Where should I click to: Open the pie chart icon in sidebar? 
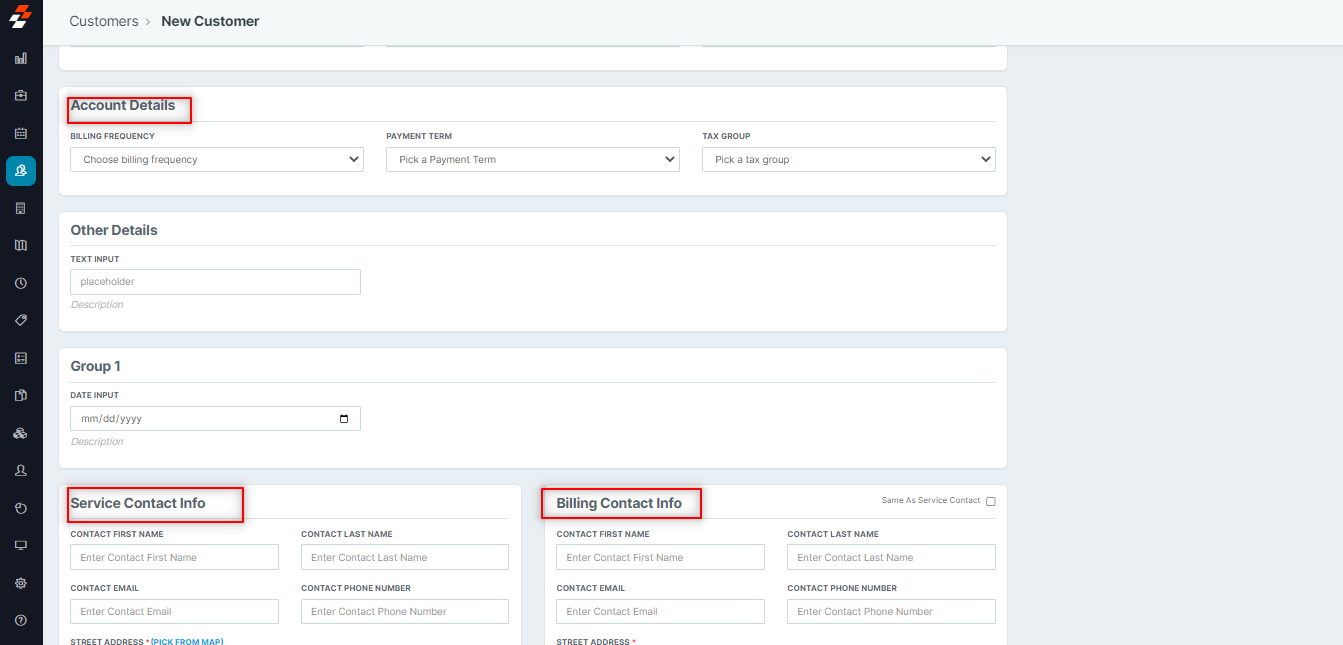click(x=21, y=508)
